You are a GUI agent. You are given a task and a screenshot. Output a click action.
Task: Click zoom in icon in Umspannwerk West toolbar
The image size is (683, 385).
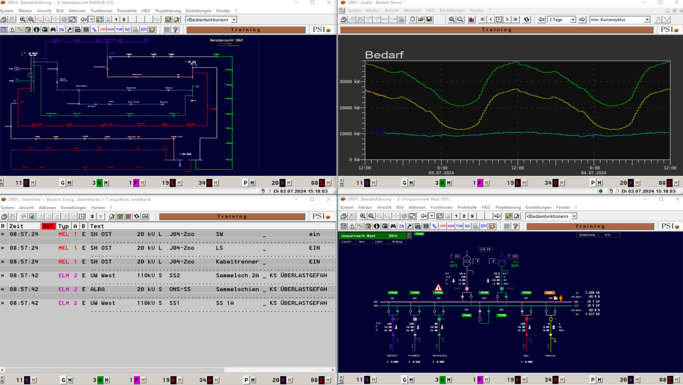click(362, 216)
